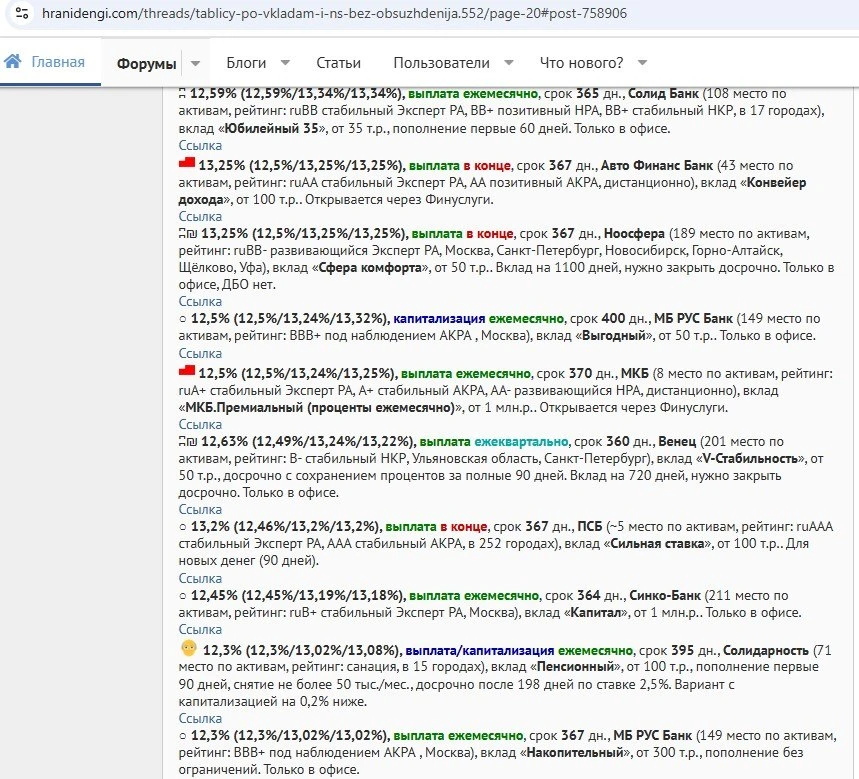Click circle bullet before Синко-Банк 12,45% entry

click(183, 596)
